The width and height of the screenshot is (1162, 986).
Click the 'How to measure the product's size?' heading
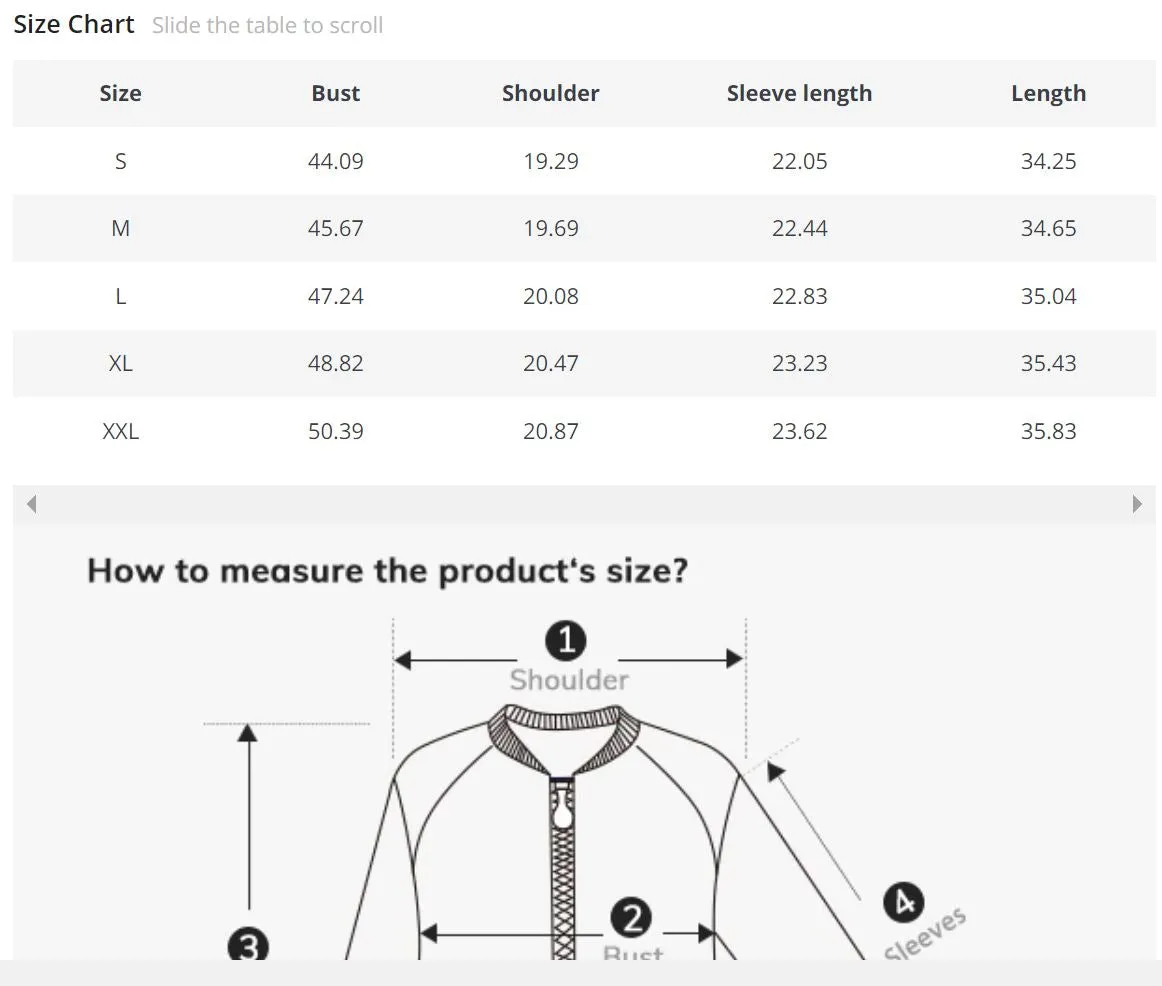(388, 571)
